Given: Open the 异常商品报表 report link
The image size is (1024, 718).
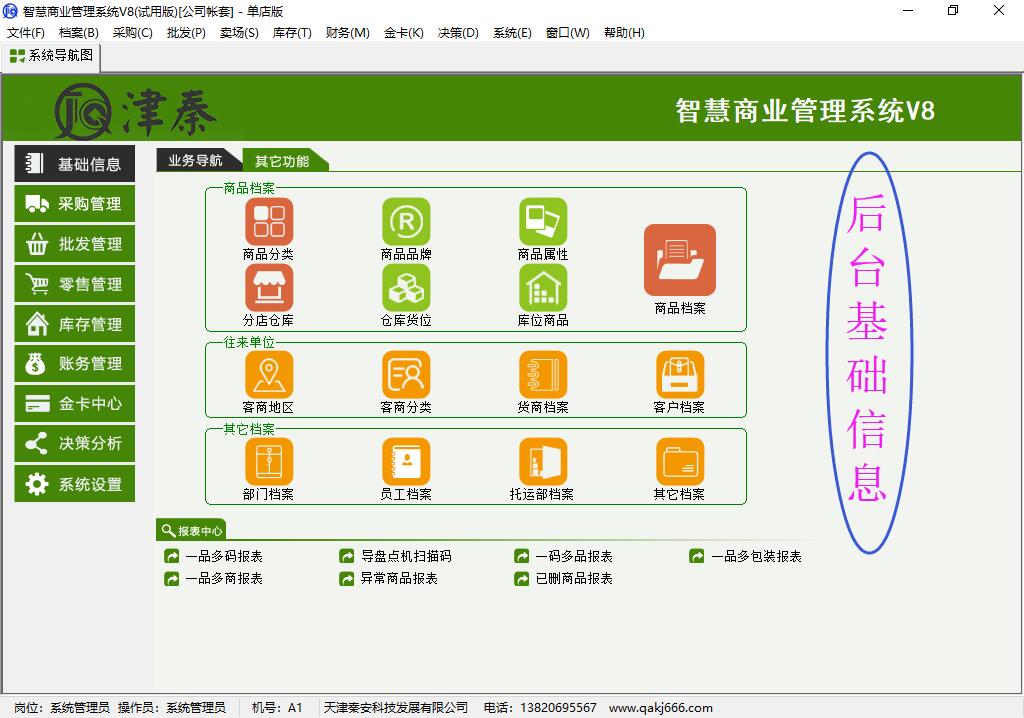Looking at the screenshot, I should pyautogui.click(x=398, y=578).
